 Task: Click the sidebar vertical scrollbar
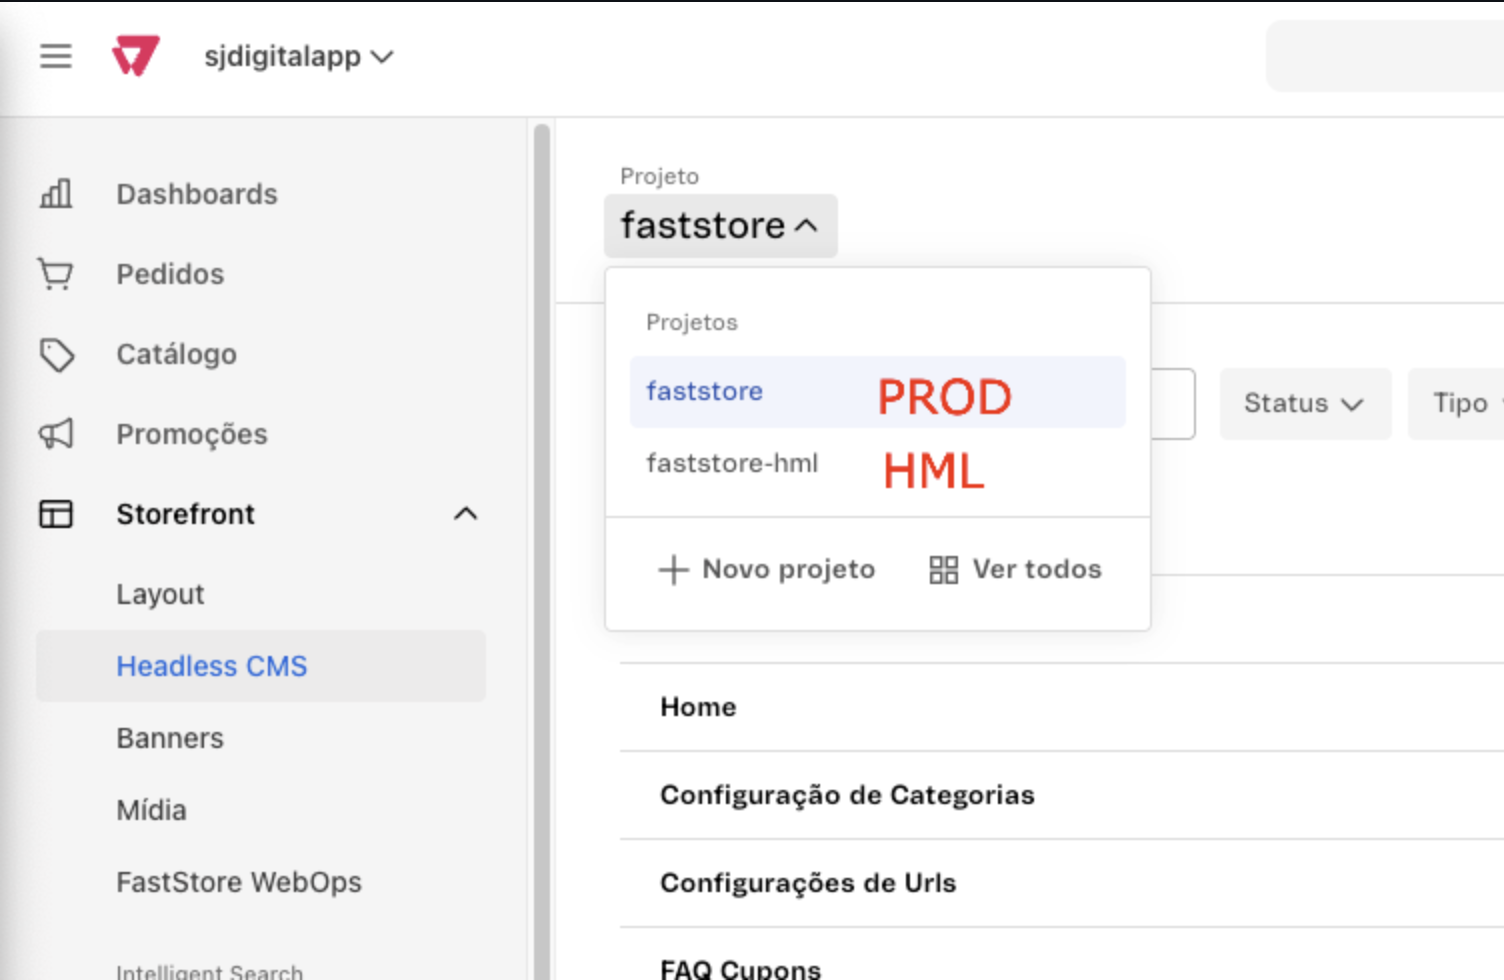click(x=541, y=550)
